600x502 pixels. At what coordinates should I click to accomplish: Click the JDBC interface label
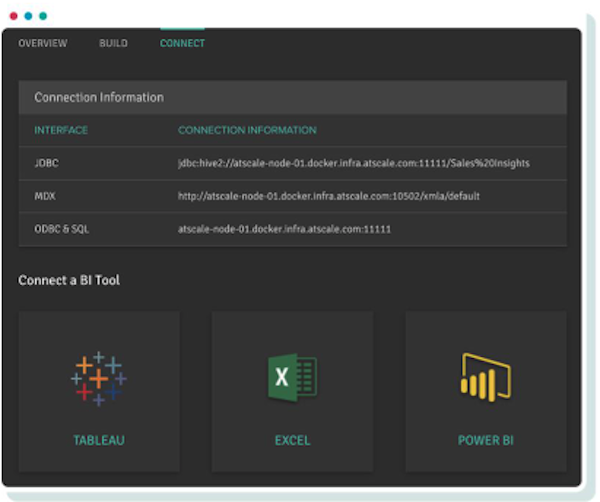tap(46, 163)
